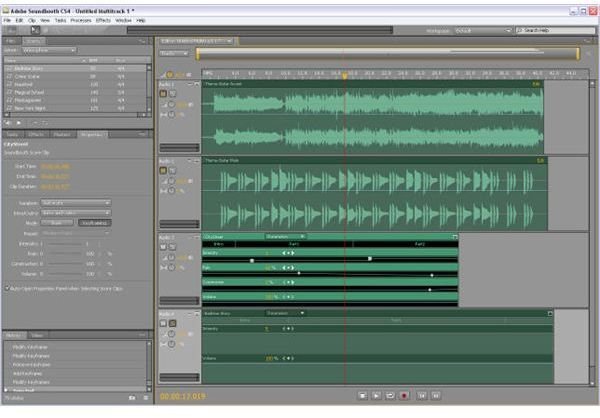The height and width of the screenshot is (418, 600).
Task: Click the playhead marker on time ruler
Action: tap(344, 75)
